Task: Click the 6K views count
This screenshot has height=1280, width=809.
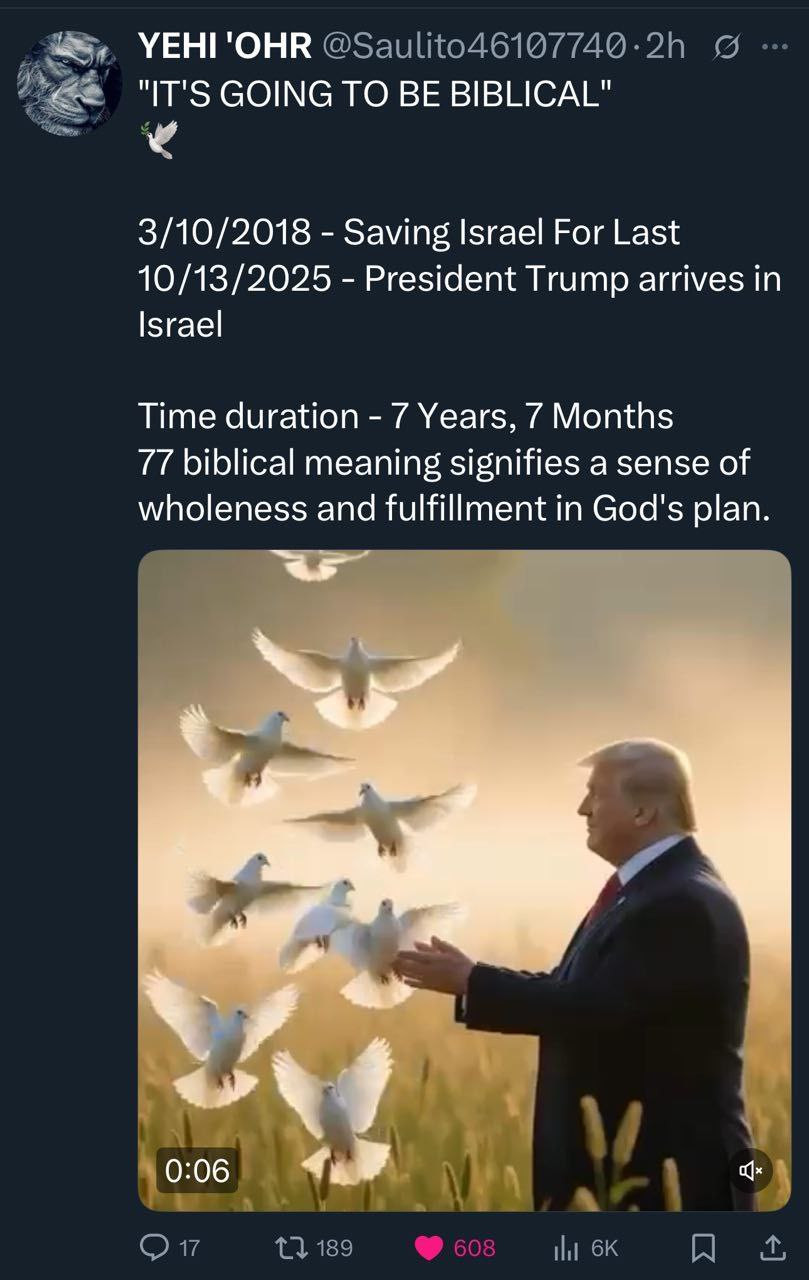Action: 604,1247
